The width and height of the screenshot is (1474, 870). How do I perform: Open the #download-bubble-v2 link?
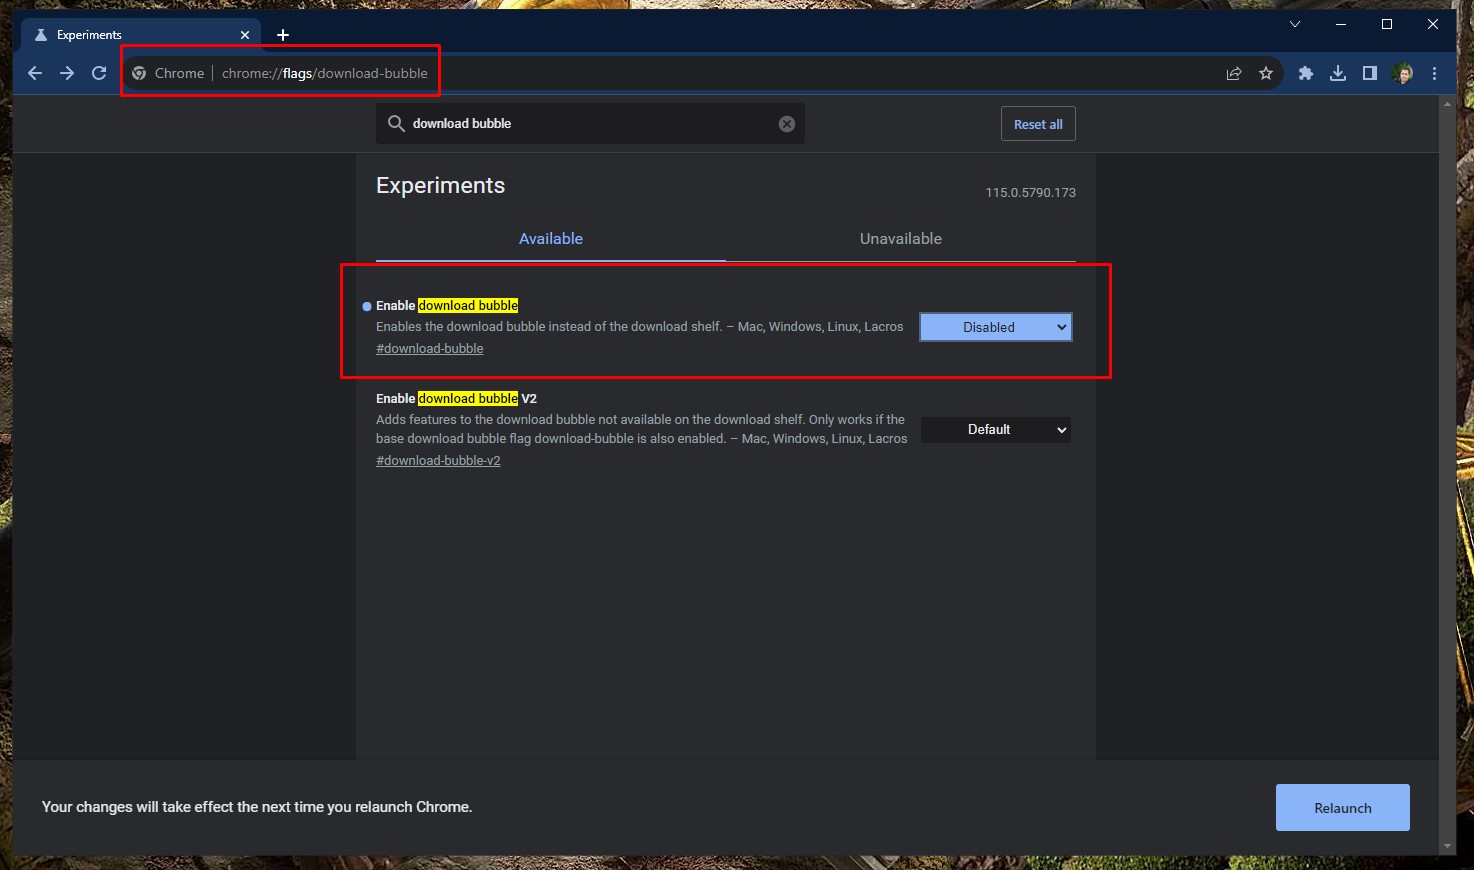pyautogui.click(x=438, y=461)
